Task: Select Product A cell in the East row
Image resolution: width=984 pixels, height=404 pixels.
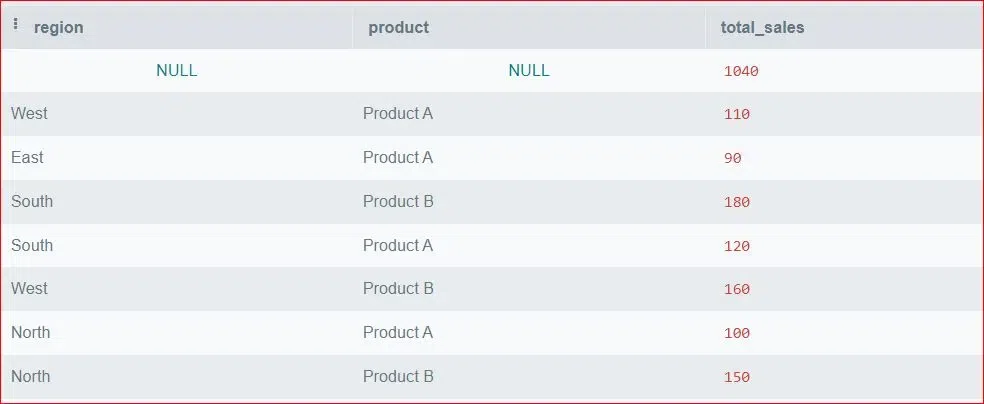Action: (397, 157)
